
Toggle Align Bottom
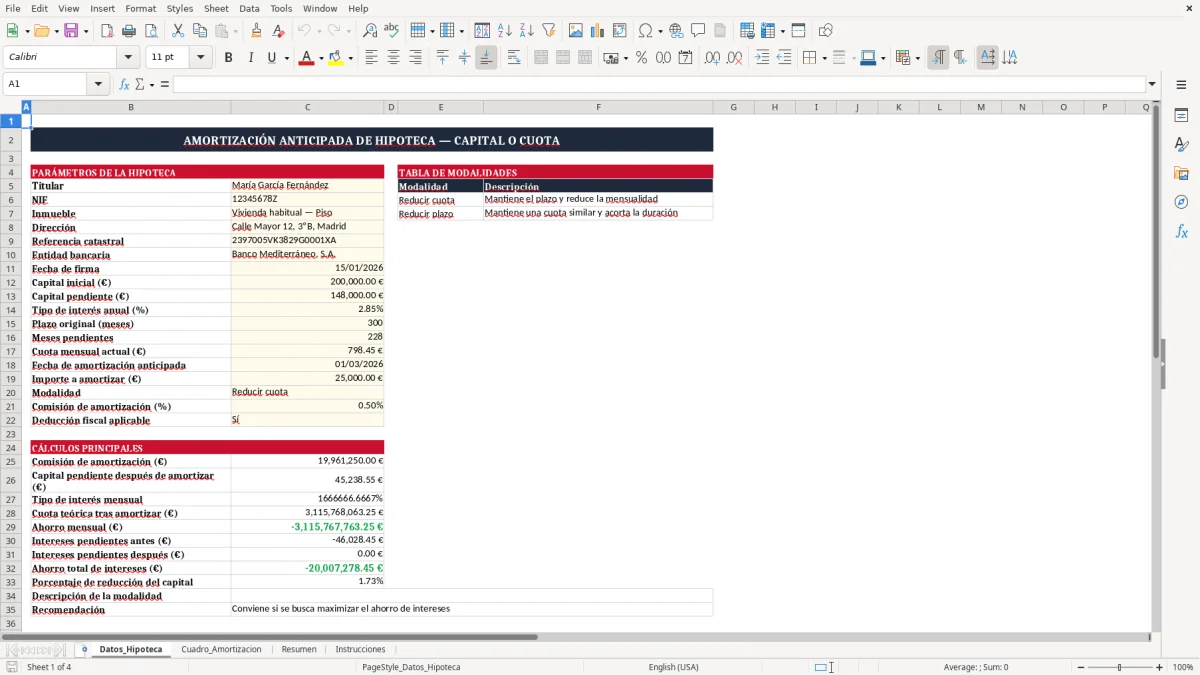pos(486,58)
